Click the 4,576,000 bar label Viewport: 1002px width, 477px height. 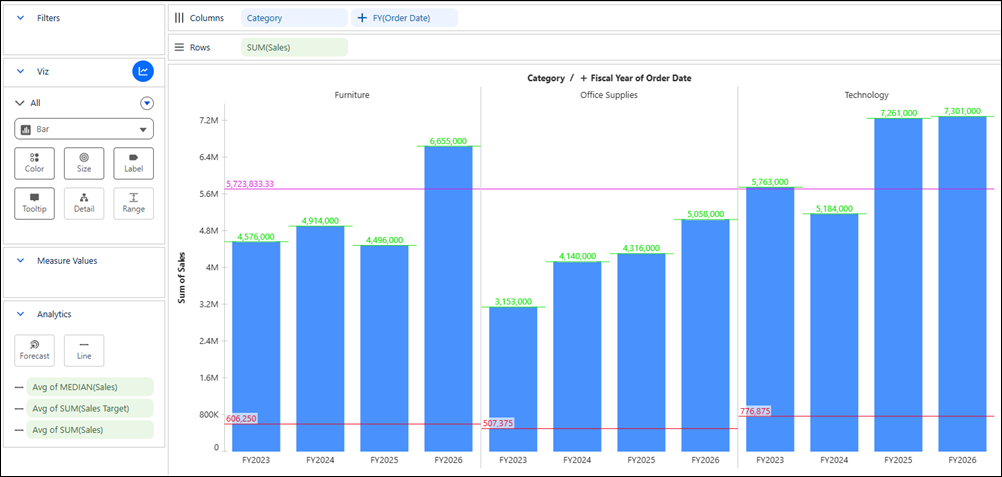point(256,237)
